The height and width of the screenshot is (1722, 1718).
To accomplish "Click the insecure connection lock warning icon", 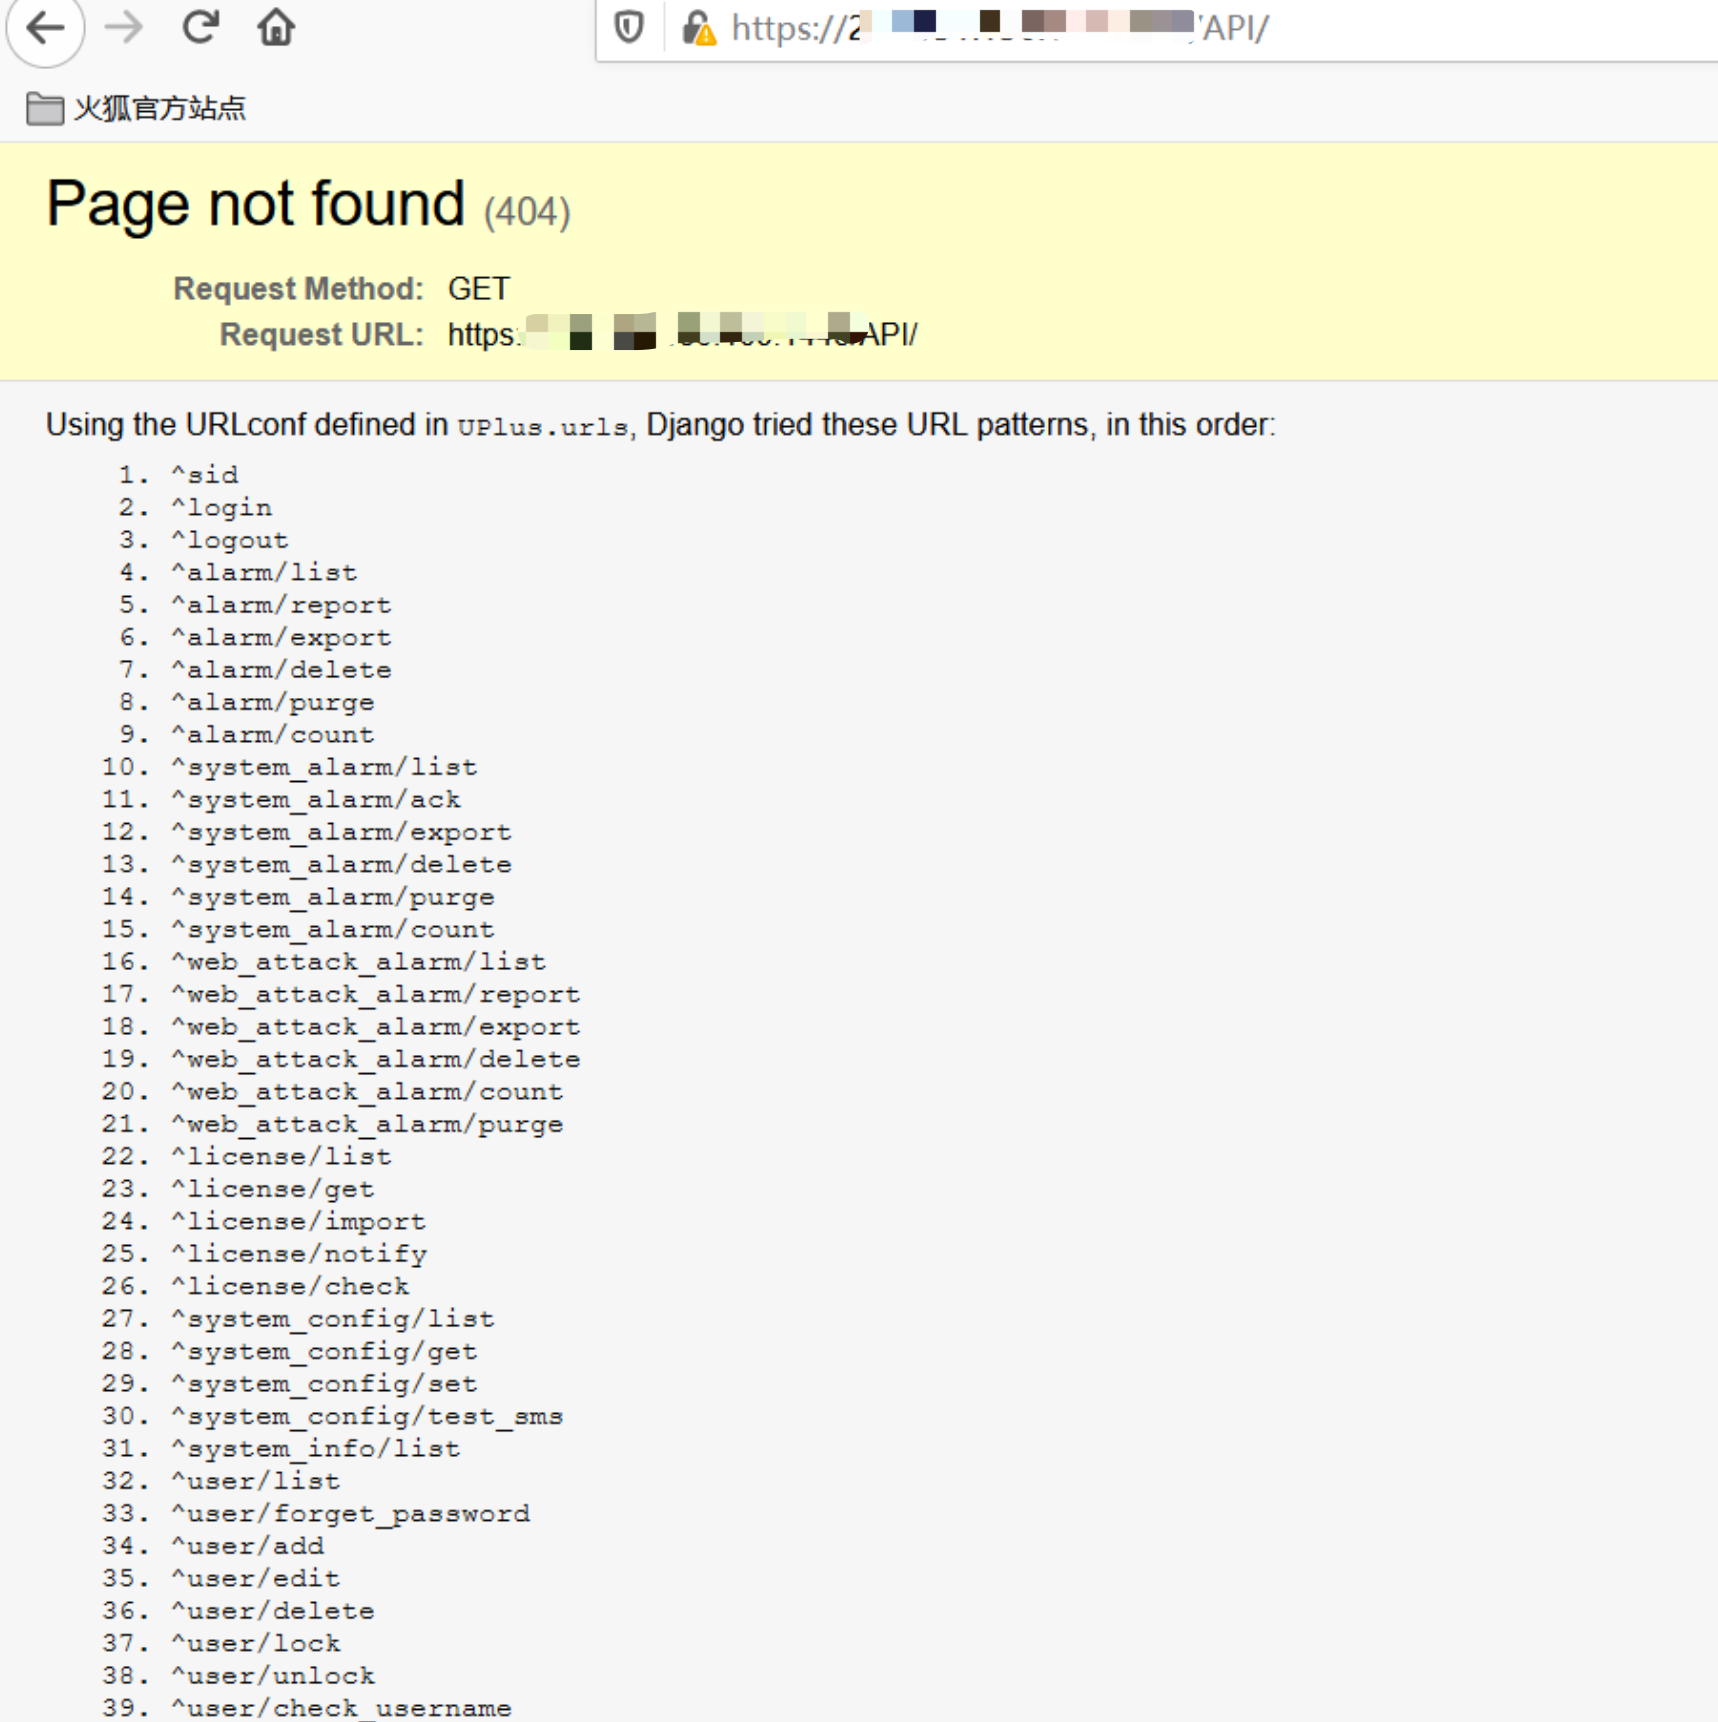I will coord(698,29).
